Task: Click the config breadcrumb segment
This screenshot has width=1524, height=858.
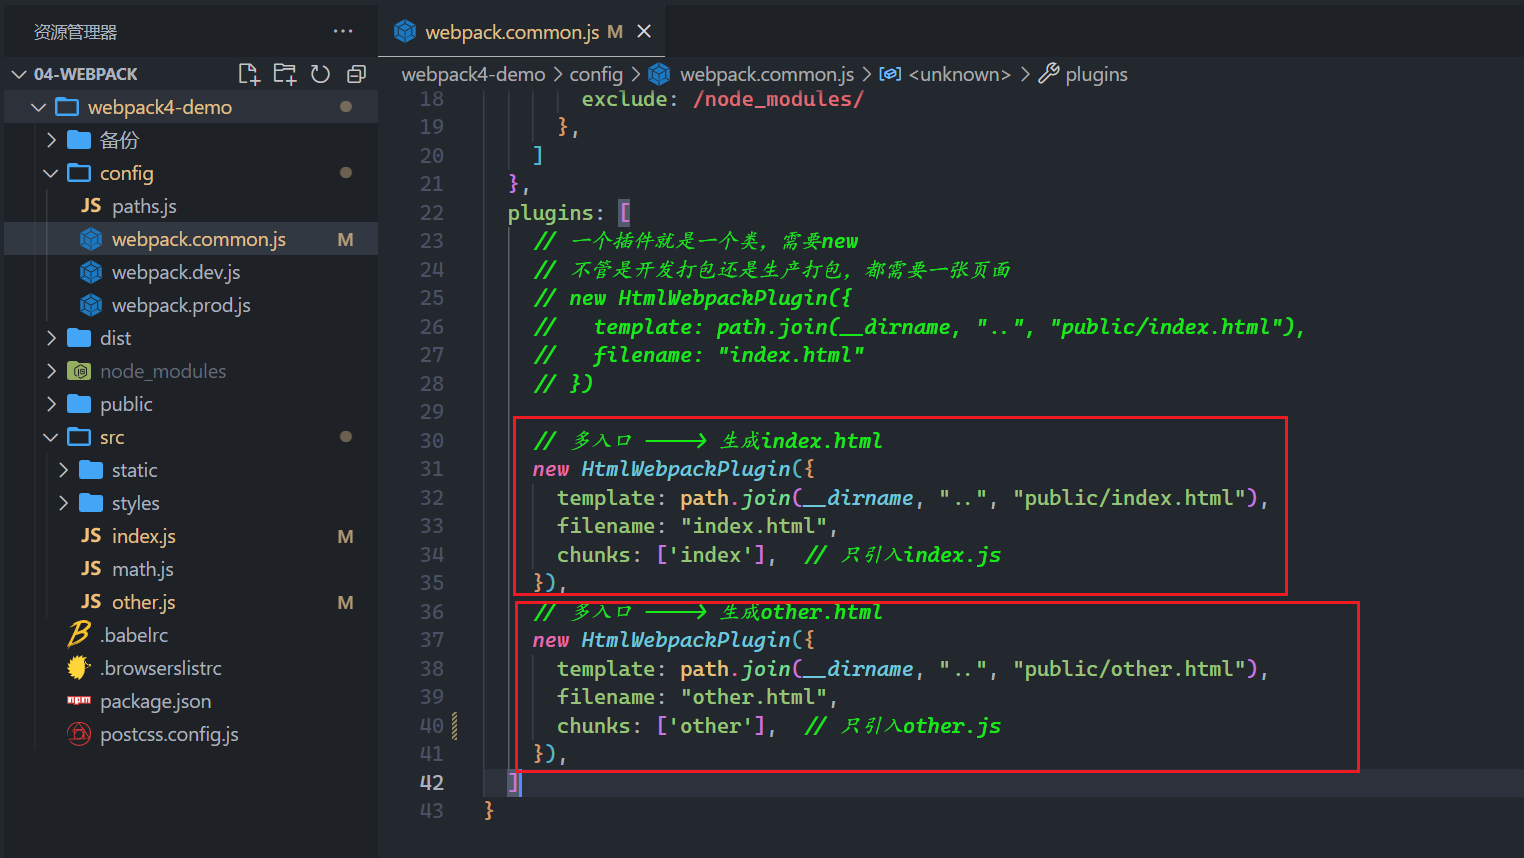Action: (x=596, y=74)
